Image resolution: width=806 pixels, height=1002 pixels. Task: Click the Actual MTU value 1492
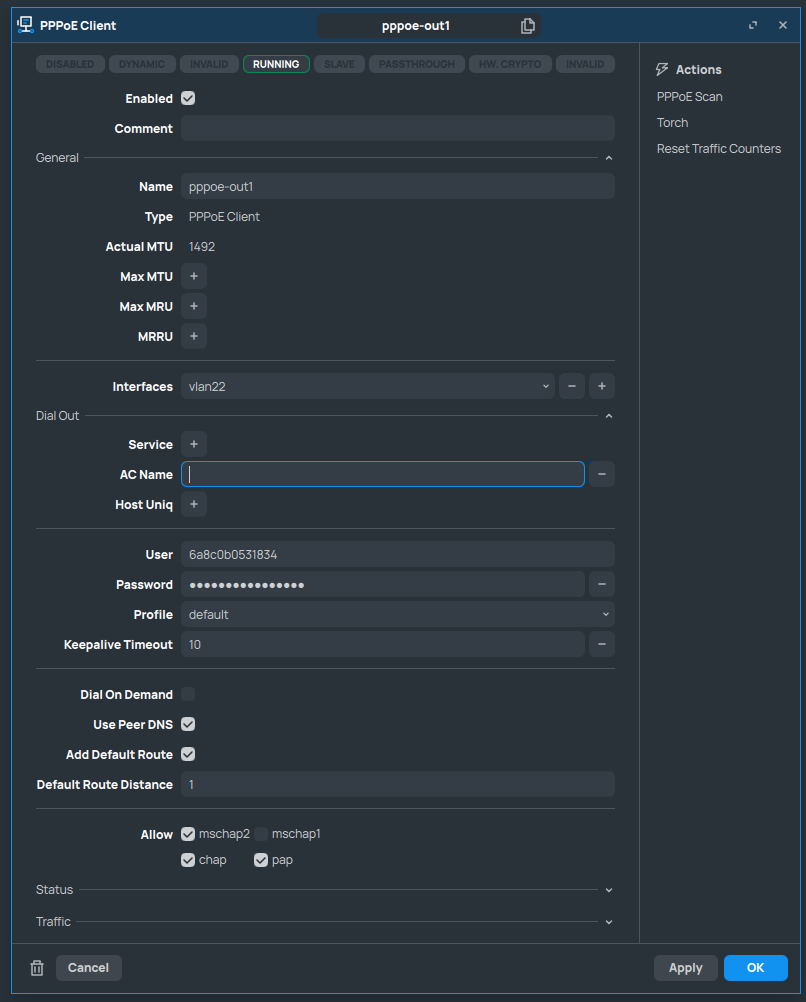coord(202,247)
